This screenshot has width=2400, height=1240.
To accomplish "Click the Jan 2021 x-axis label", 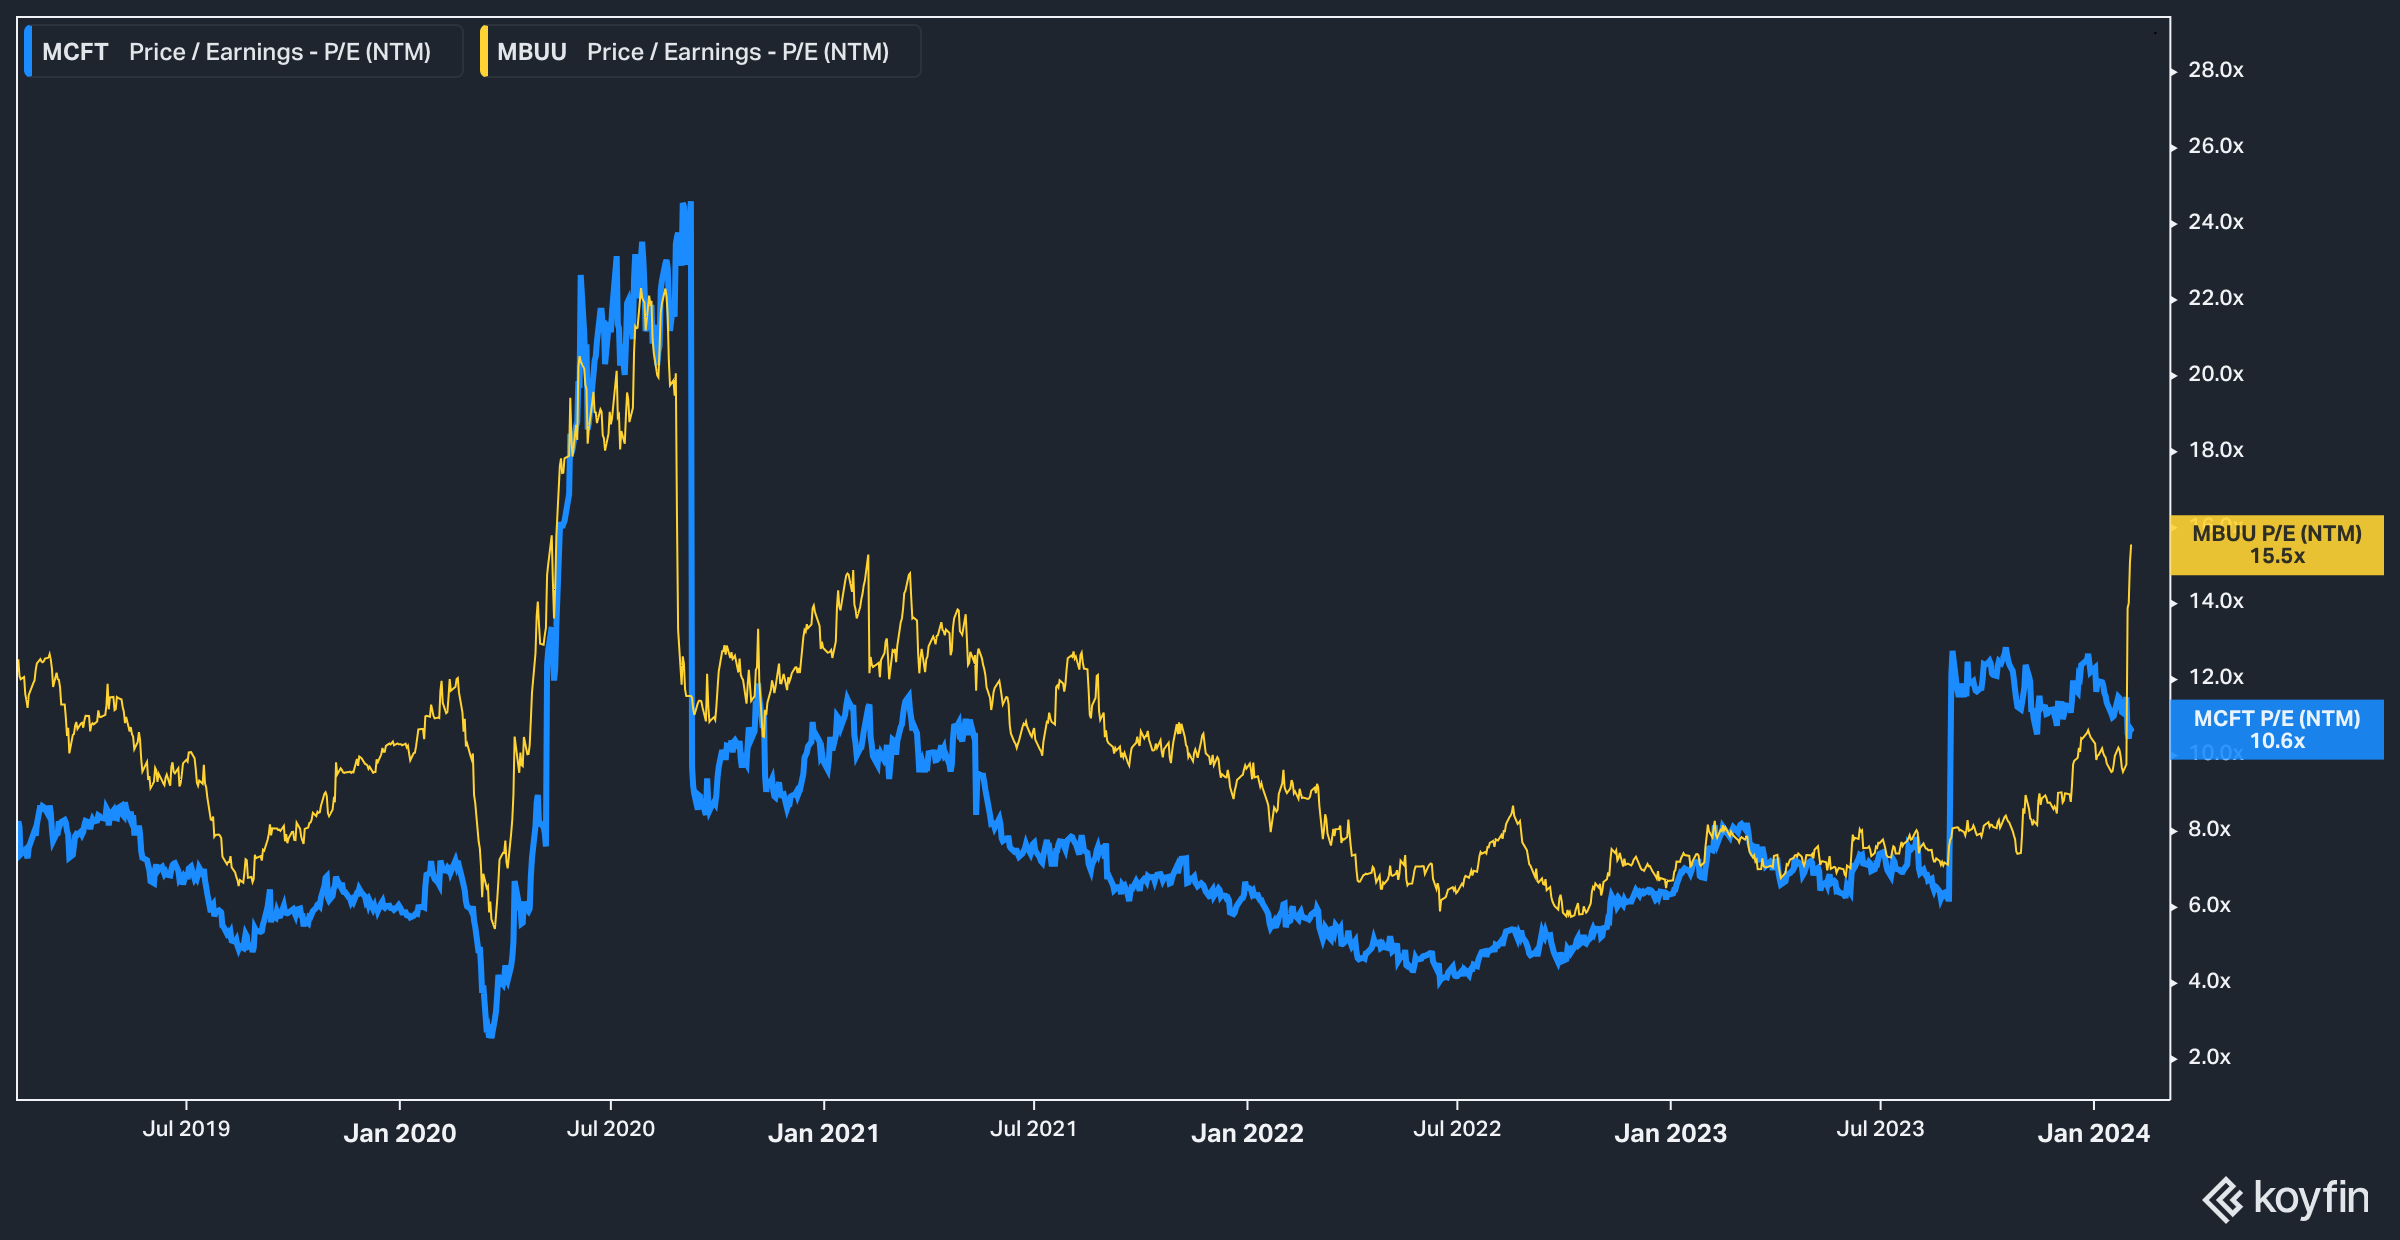I will pyautogui.click(x=823, y=1133).
